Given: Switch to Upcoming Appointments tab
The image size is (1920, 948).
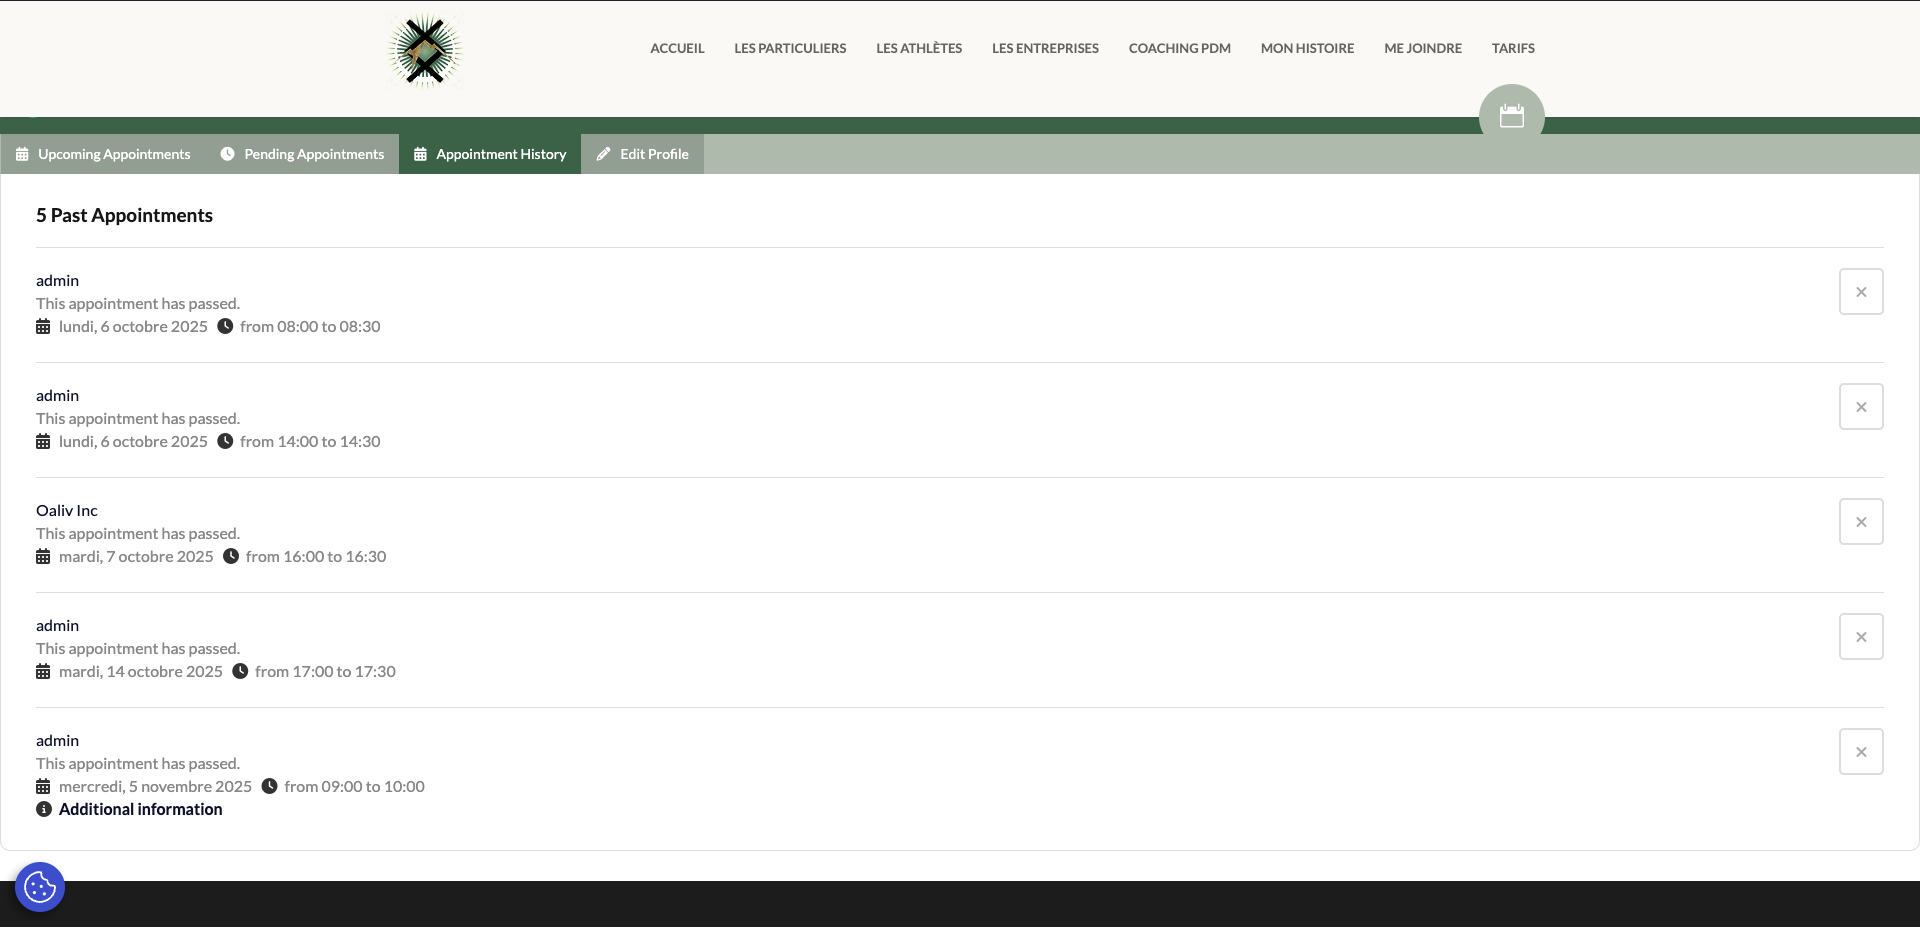Looking at the screenshot, I should (103, 154).
